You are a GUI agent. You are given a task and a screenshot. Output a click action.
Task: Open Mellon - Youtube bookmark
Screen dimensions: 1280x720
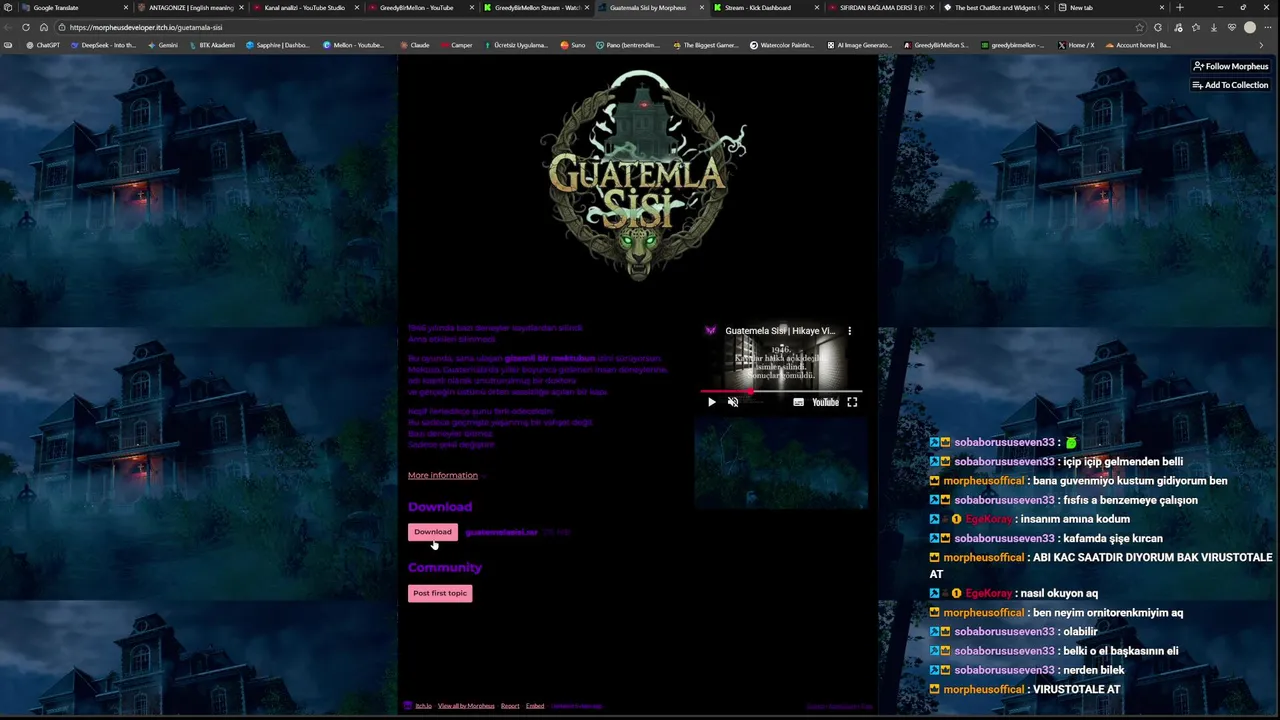[x=353, y=45]
